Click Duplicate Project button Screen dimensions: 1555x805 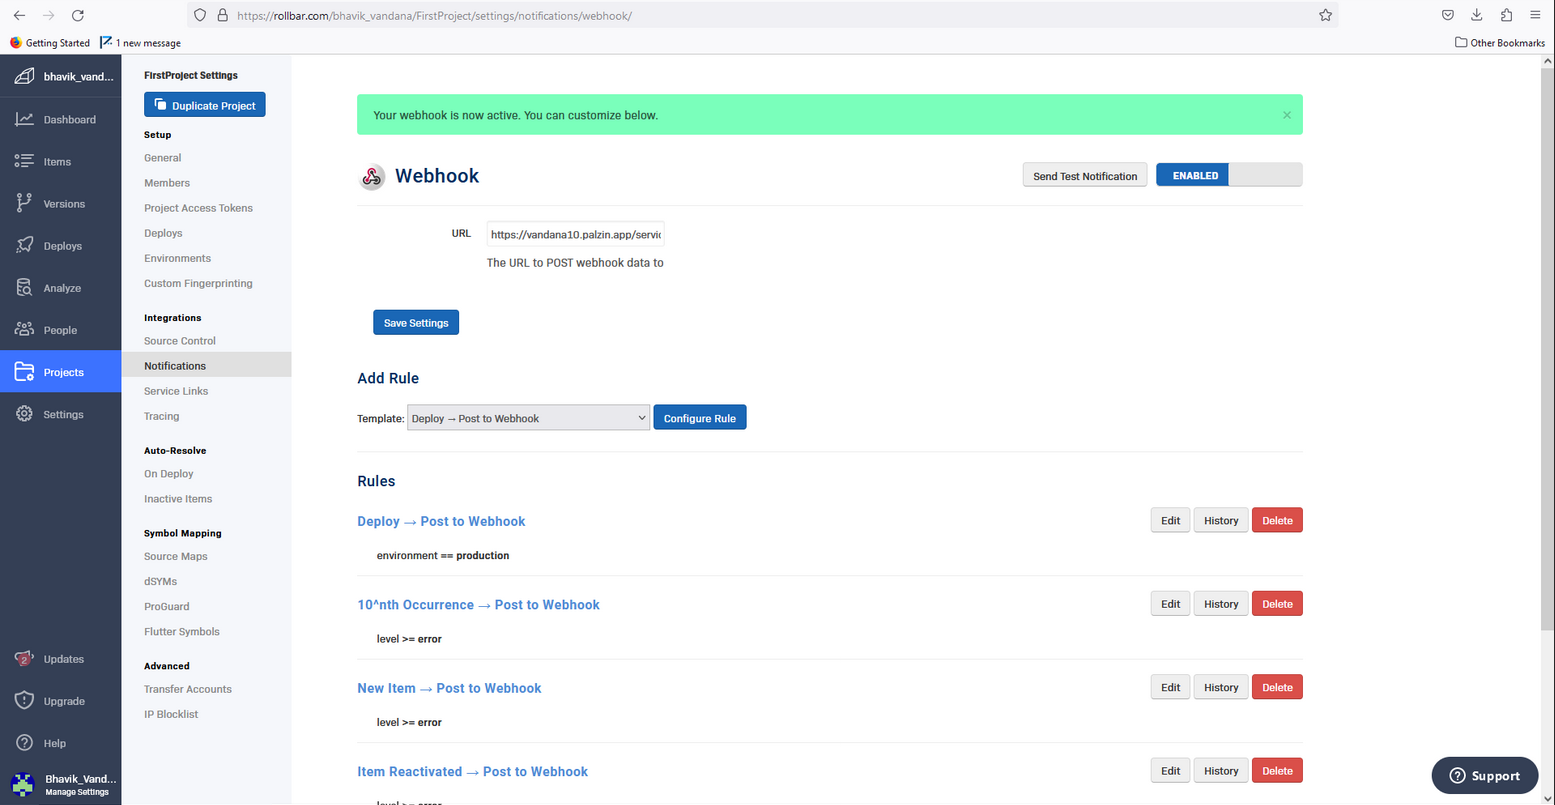pyautogui.click(x=205, y=105)
